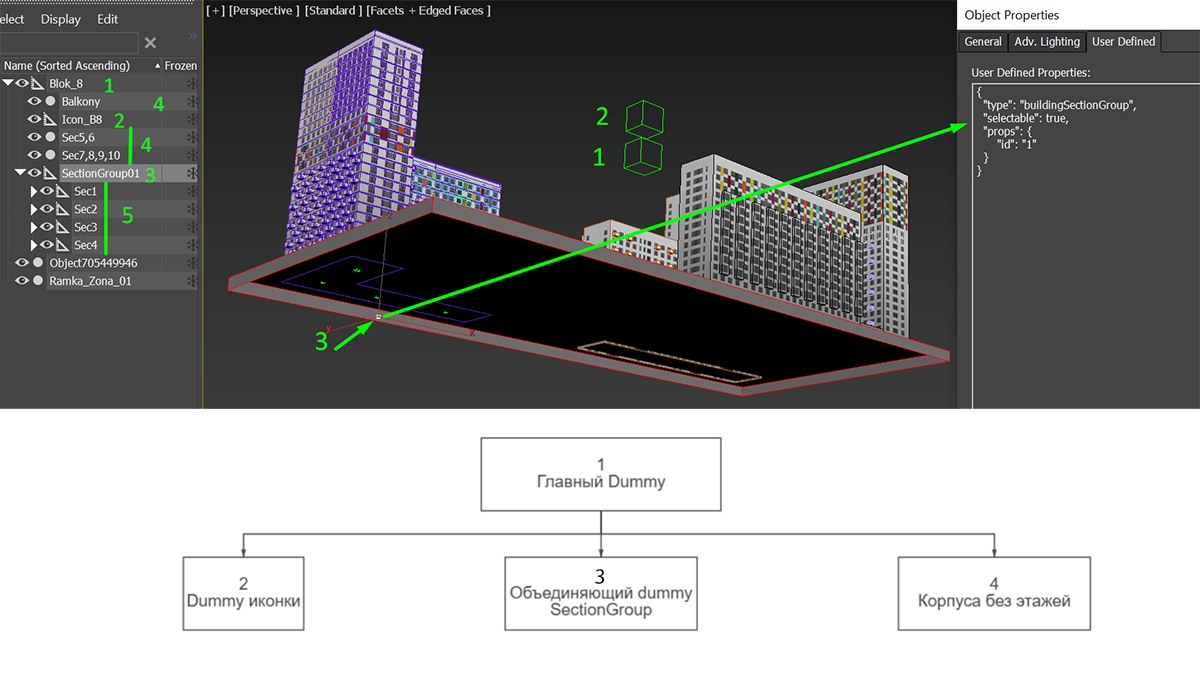Image resolution: width=1200 pixels, height=673 pixels.
Task: Switch to the User Defined tab
Action: [1123, 42]
